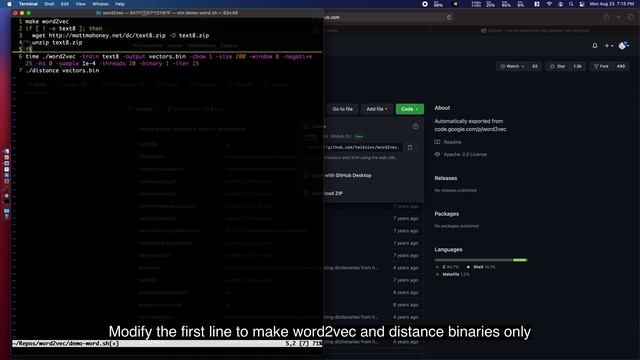Open the Window menu
640x360 pixels.
point(100,4)
